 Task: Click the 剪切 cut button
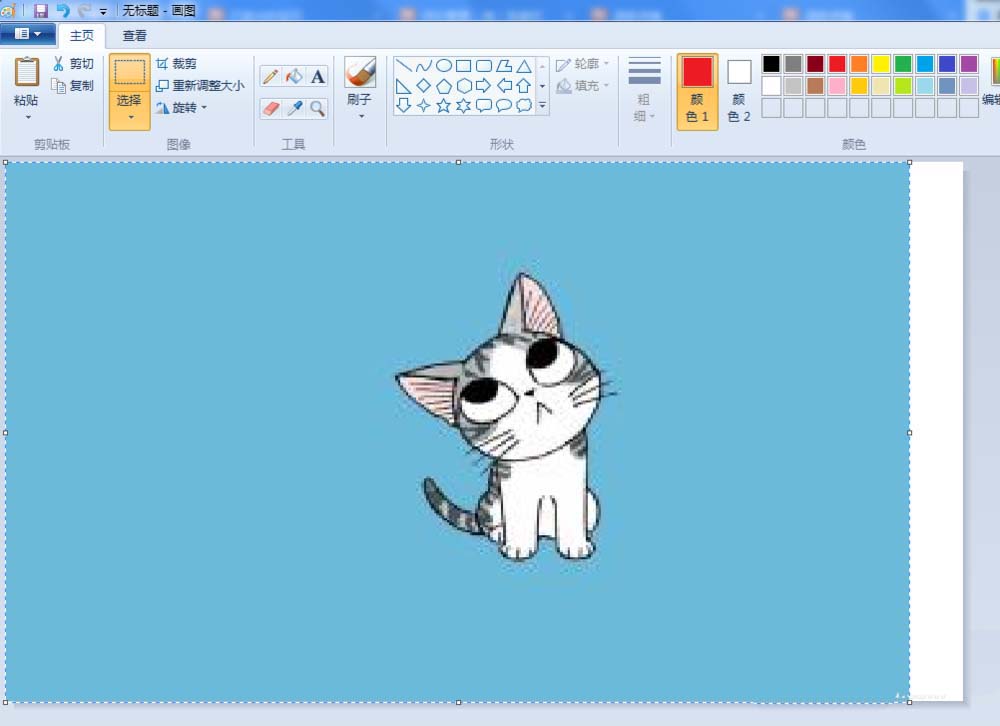[73, 64]
